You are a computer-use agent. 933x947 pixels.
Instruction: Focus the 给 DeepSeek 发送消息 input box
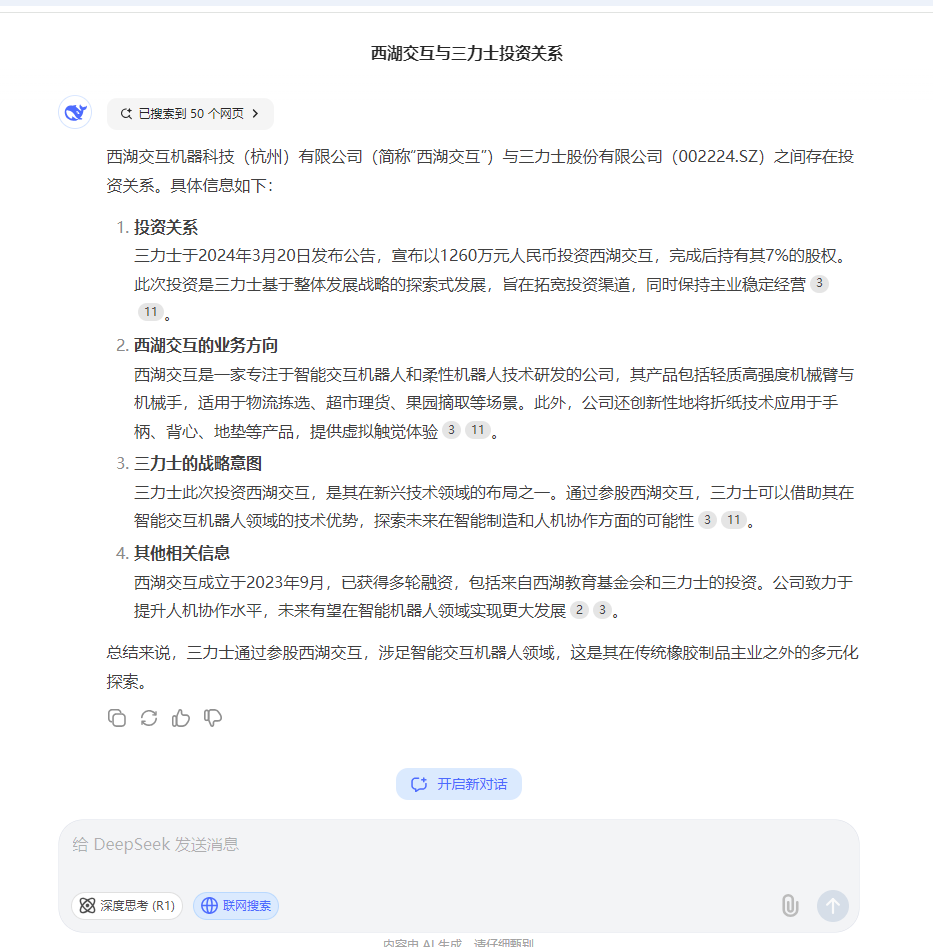point(459,844)
